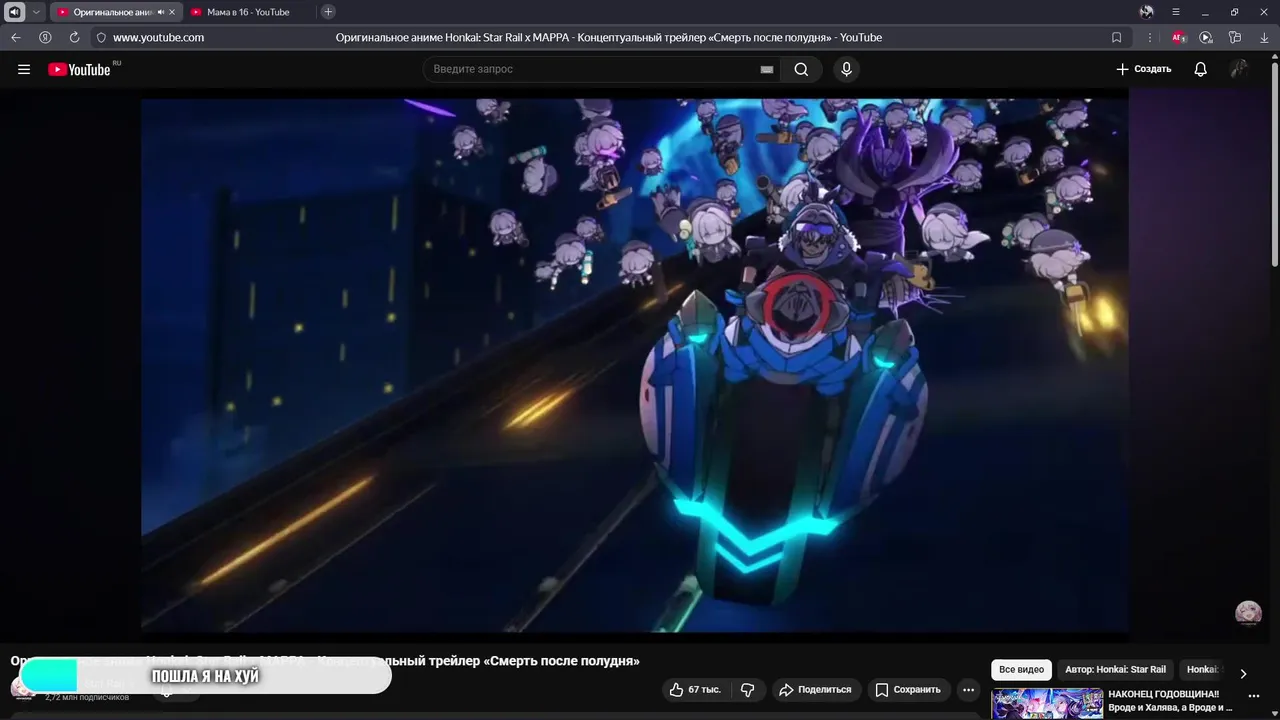Screen dimensions: 1280x720
Task: Open the address bar three-dot menu
Action: pyautogui.click(x=1149, y=37)
